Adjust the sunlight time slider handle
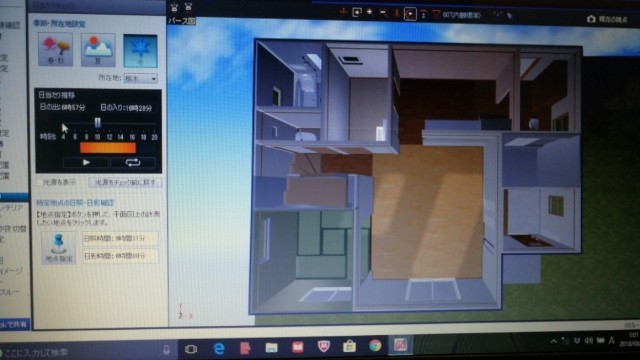 [x=98, y=122]
